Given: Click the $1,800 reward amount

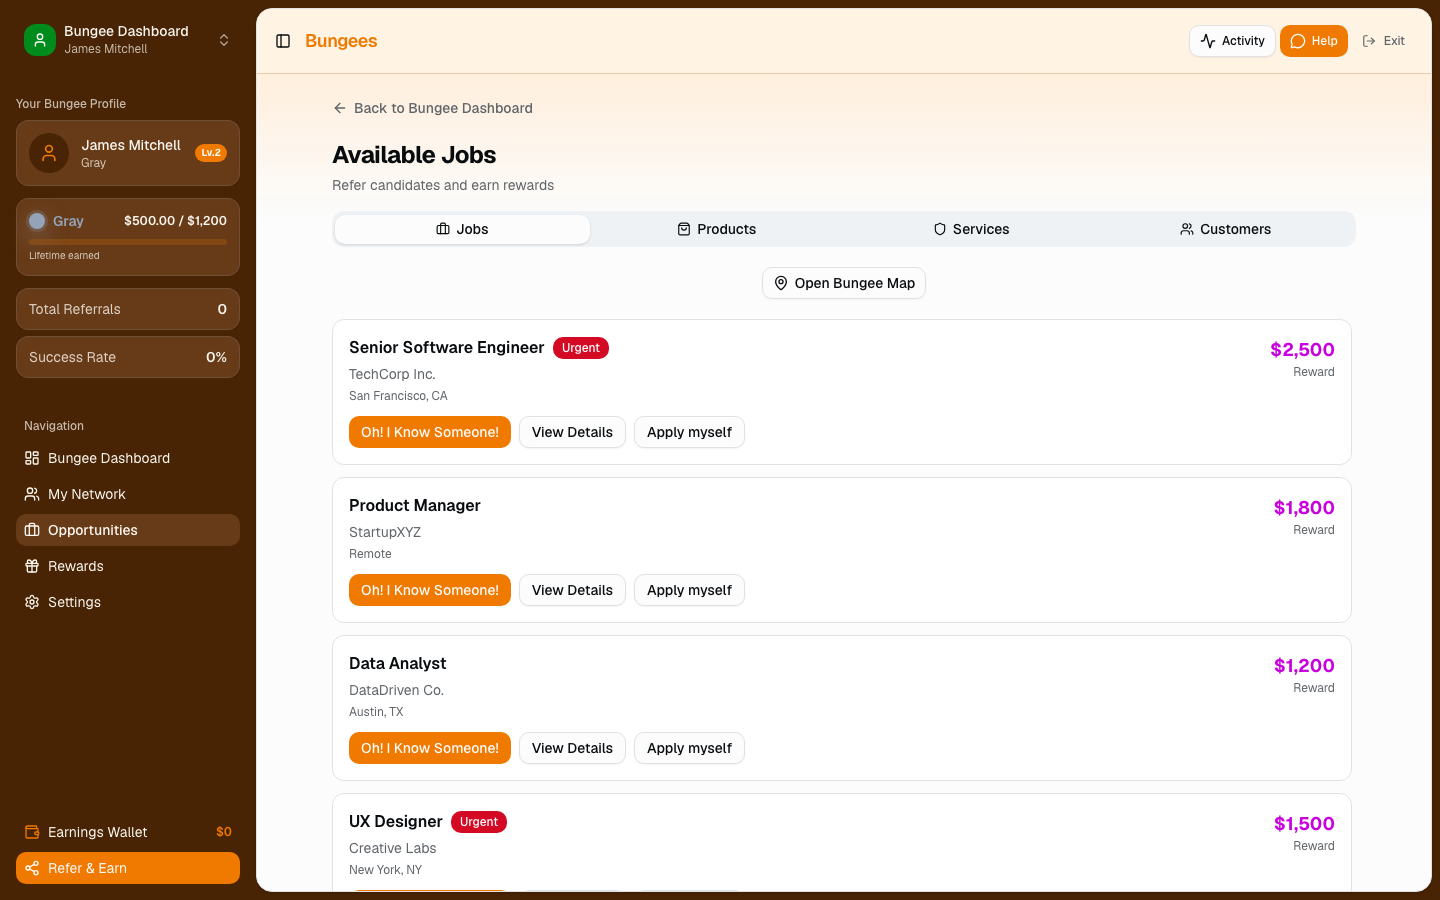Looking at the screenshot, I should [1304, 507].
